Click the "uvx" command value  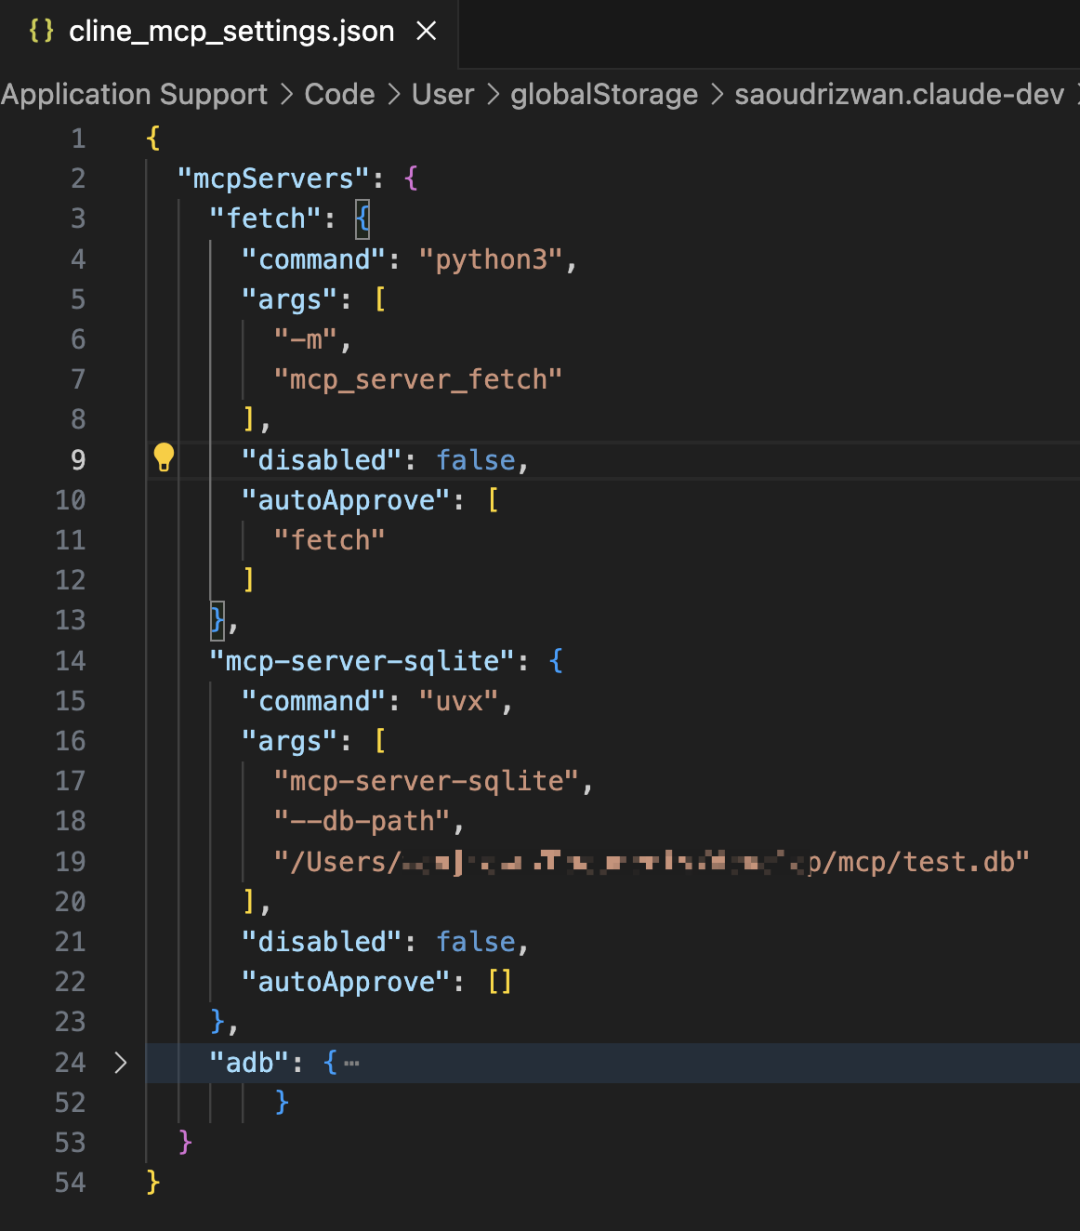pyautogui.click(x=458, y=701)
